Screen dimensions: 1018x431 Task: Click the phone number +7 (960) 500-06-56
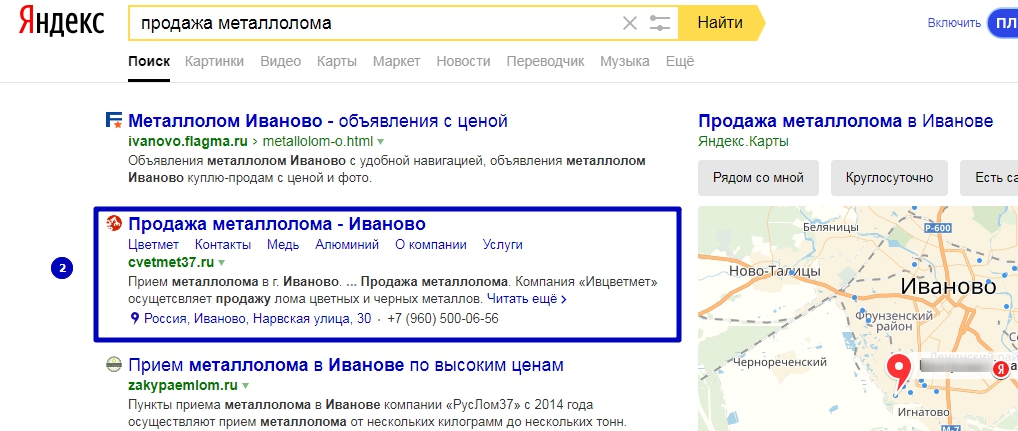click(443, 319)
